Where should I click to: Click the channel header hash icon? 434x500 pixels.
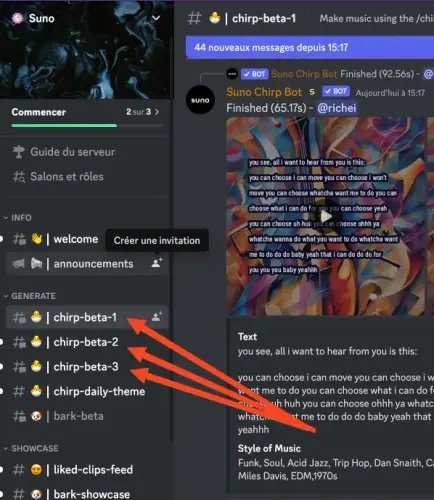click(194, 18)
